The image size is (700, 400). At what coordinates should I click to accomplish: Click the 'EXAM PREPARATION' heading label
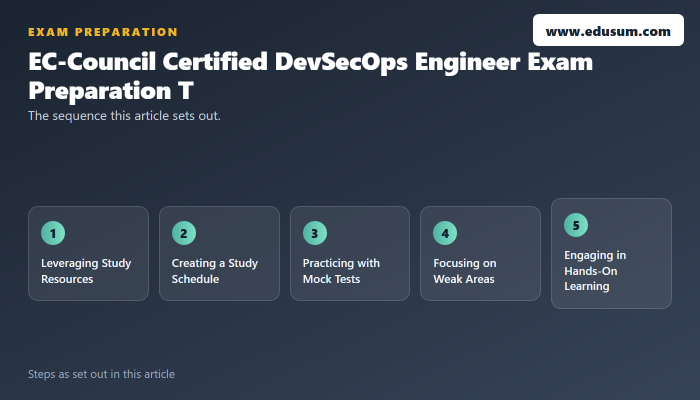[x=103, y=32]
